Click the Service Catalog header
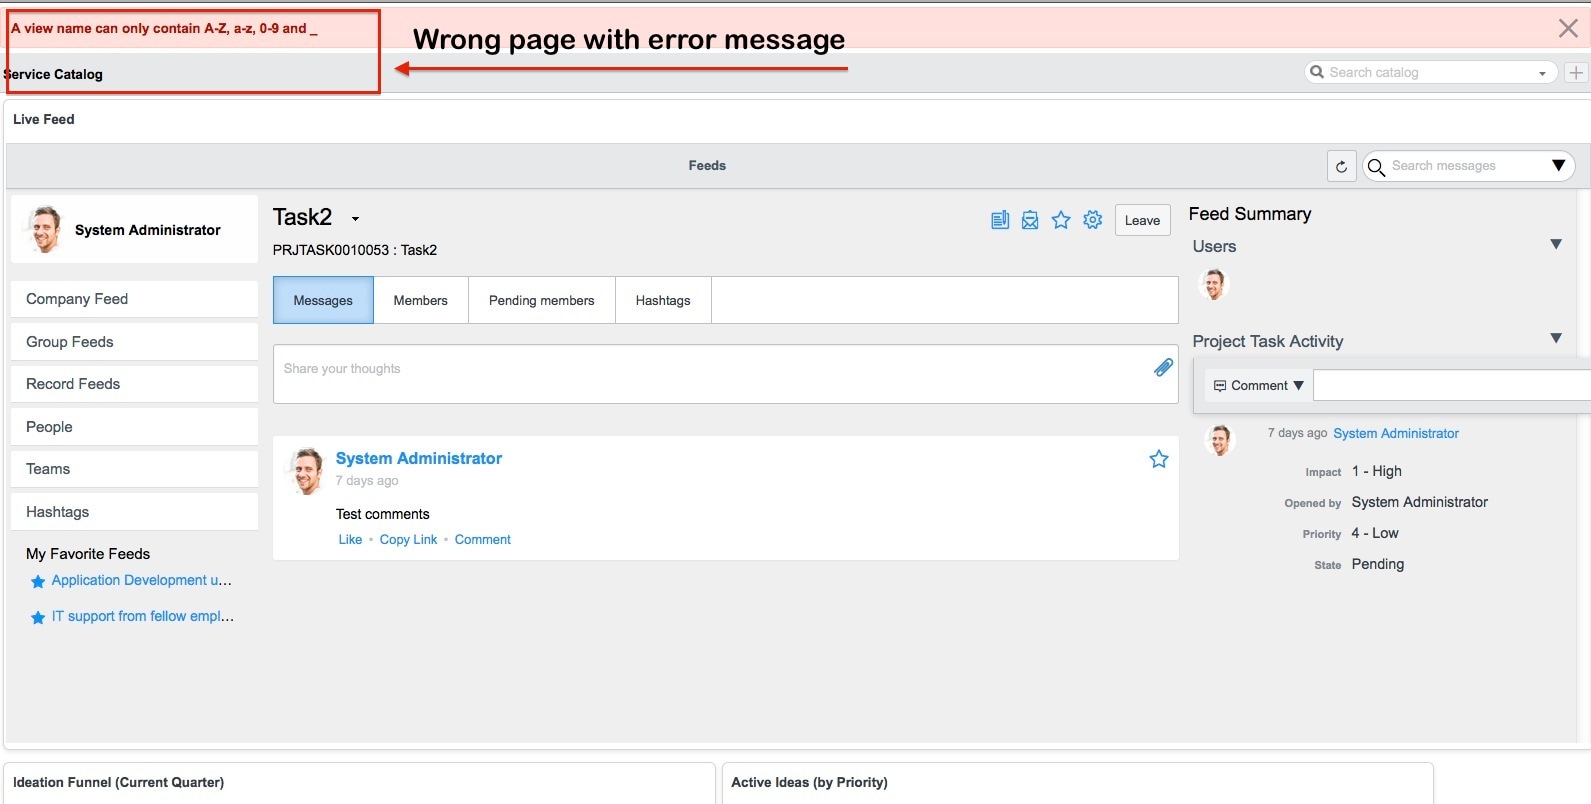 [x=53, y=74]
